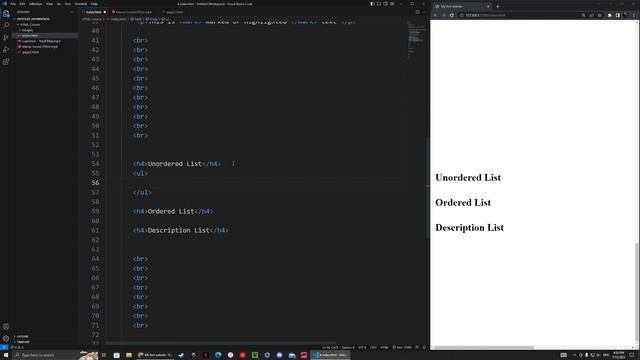This screenshot has height=360, width=640.
Task: Click remote indicator in status bar corner
Action: (x=4, y=348)
